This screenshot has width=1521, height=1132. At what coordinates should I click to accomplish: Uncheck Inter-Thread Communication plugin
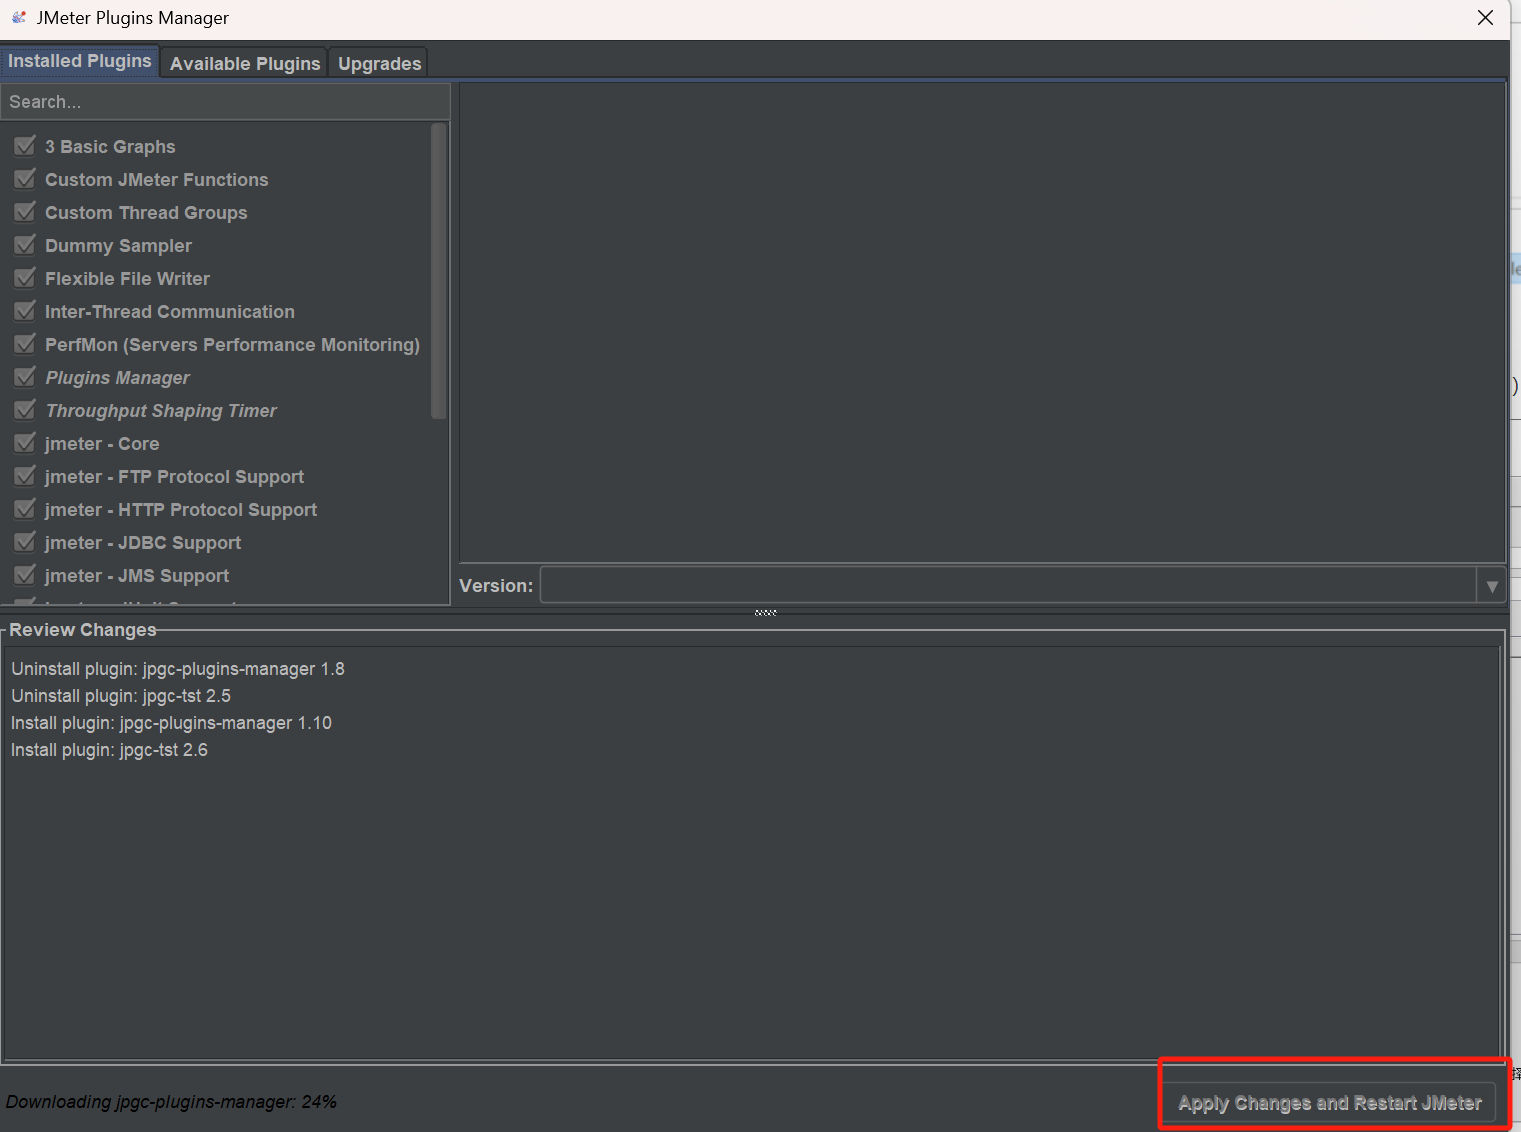click(x=25, y=311)
